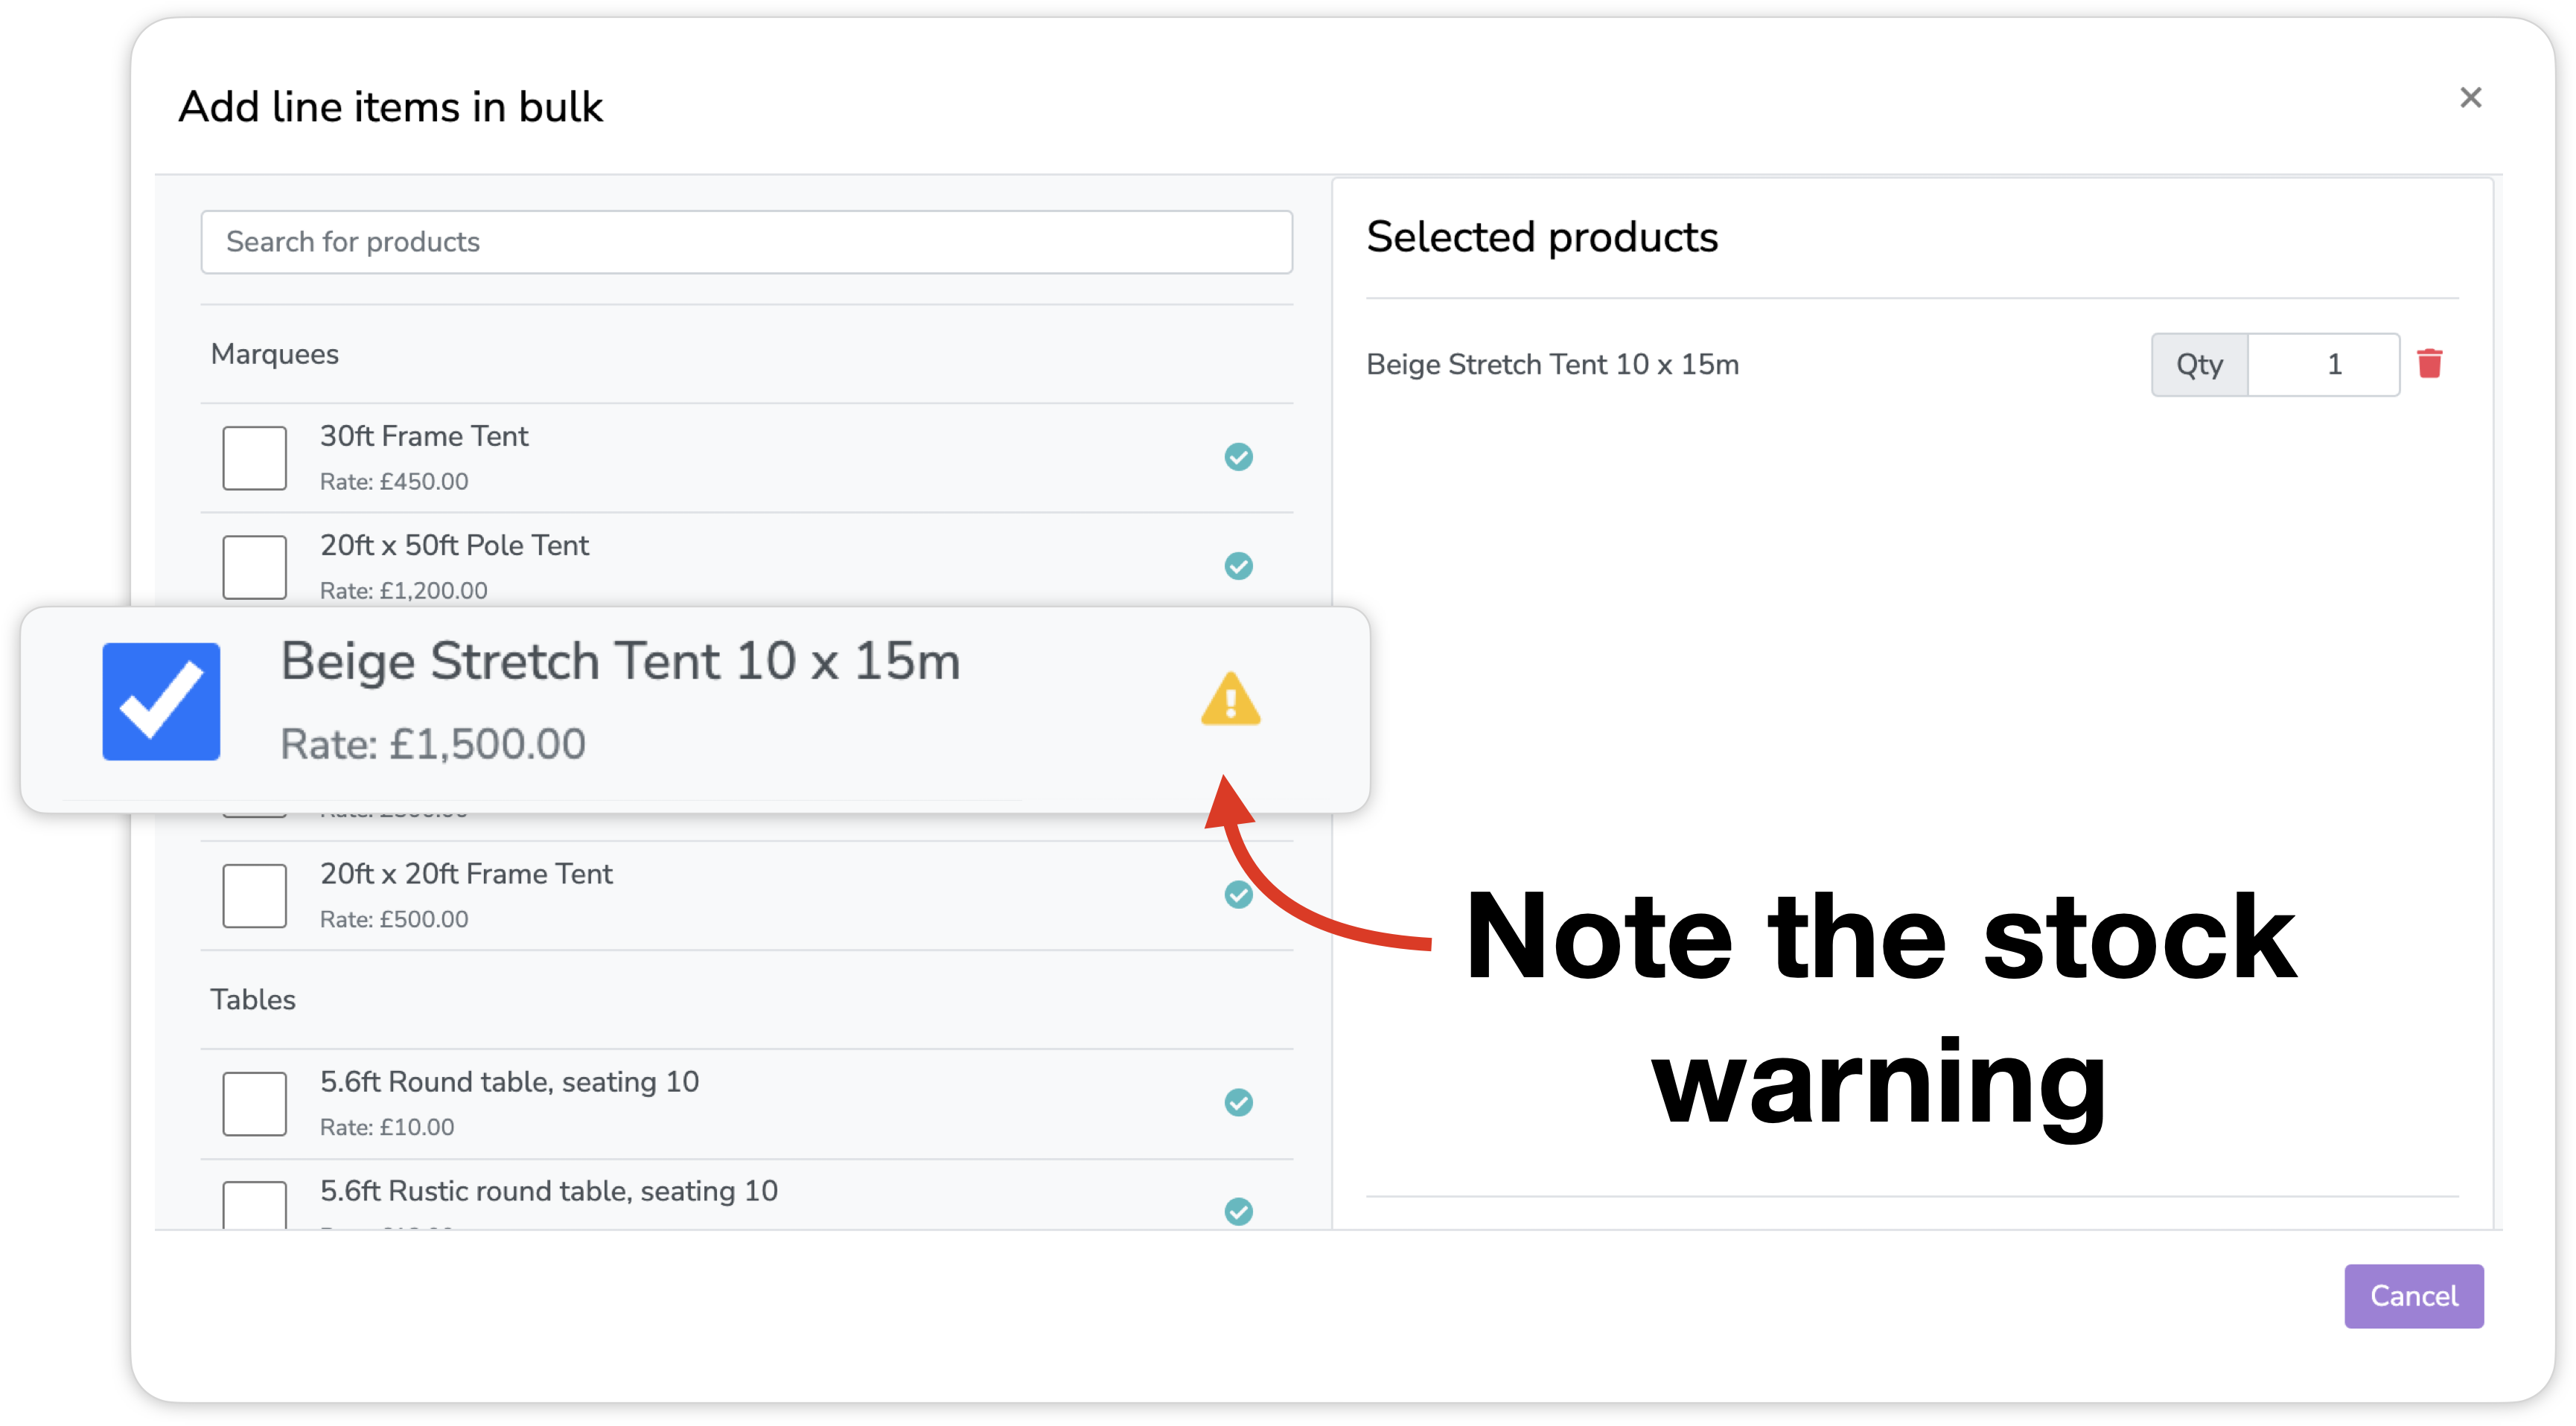Click the yellow stock warning triangle icon

pyautogui.click(x=1231, y=698)
